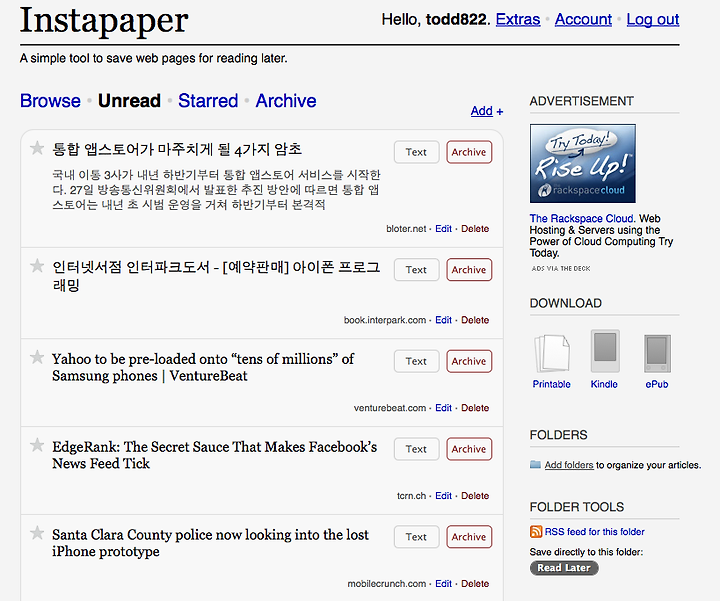This screenshot has width=720, height=601.
Task: Select the ePub reader download icon
Action: [657, 354]
